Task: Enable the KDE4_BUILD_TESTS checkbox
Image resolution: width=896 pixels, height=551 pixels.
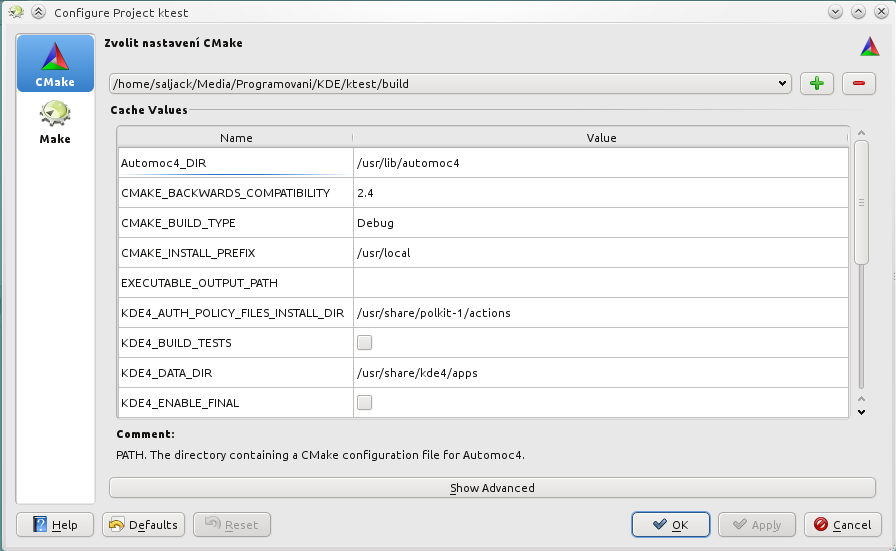Action: 364,342
